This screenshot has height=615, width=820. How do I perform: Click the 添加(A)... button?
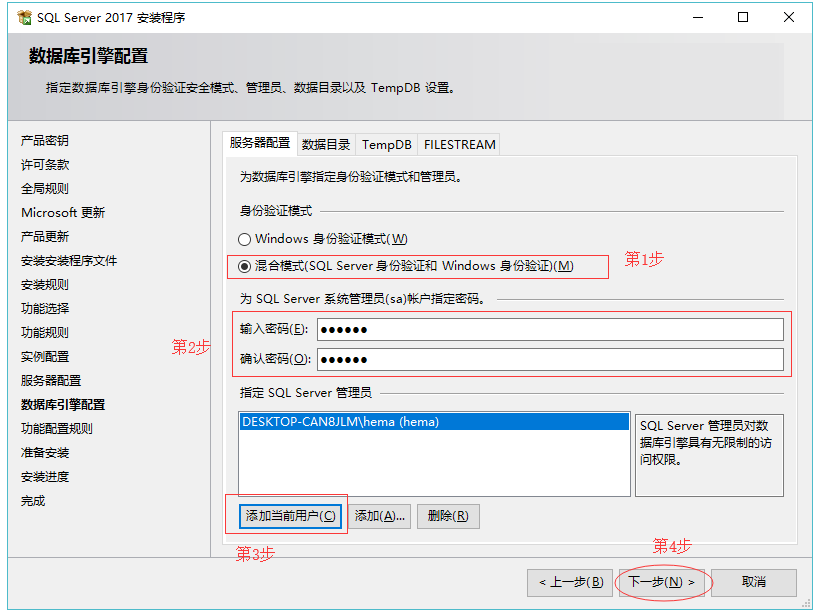pyautogui.click(x=380, y=516)
